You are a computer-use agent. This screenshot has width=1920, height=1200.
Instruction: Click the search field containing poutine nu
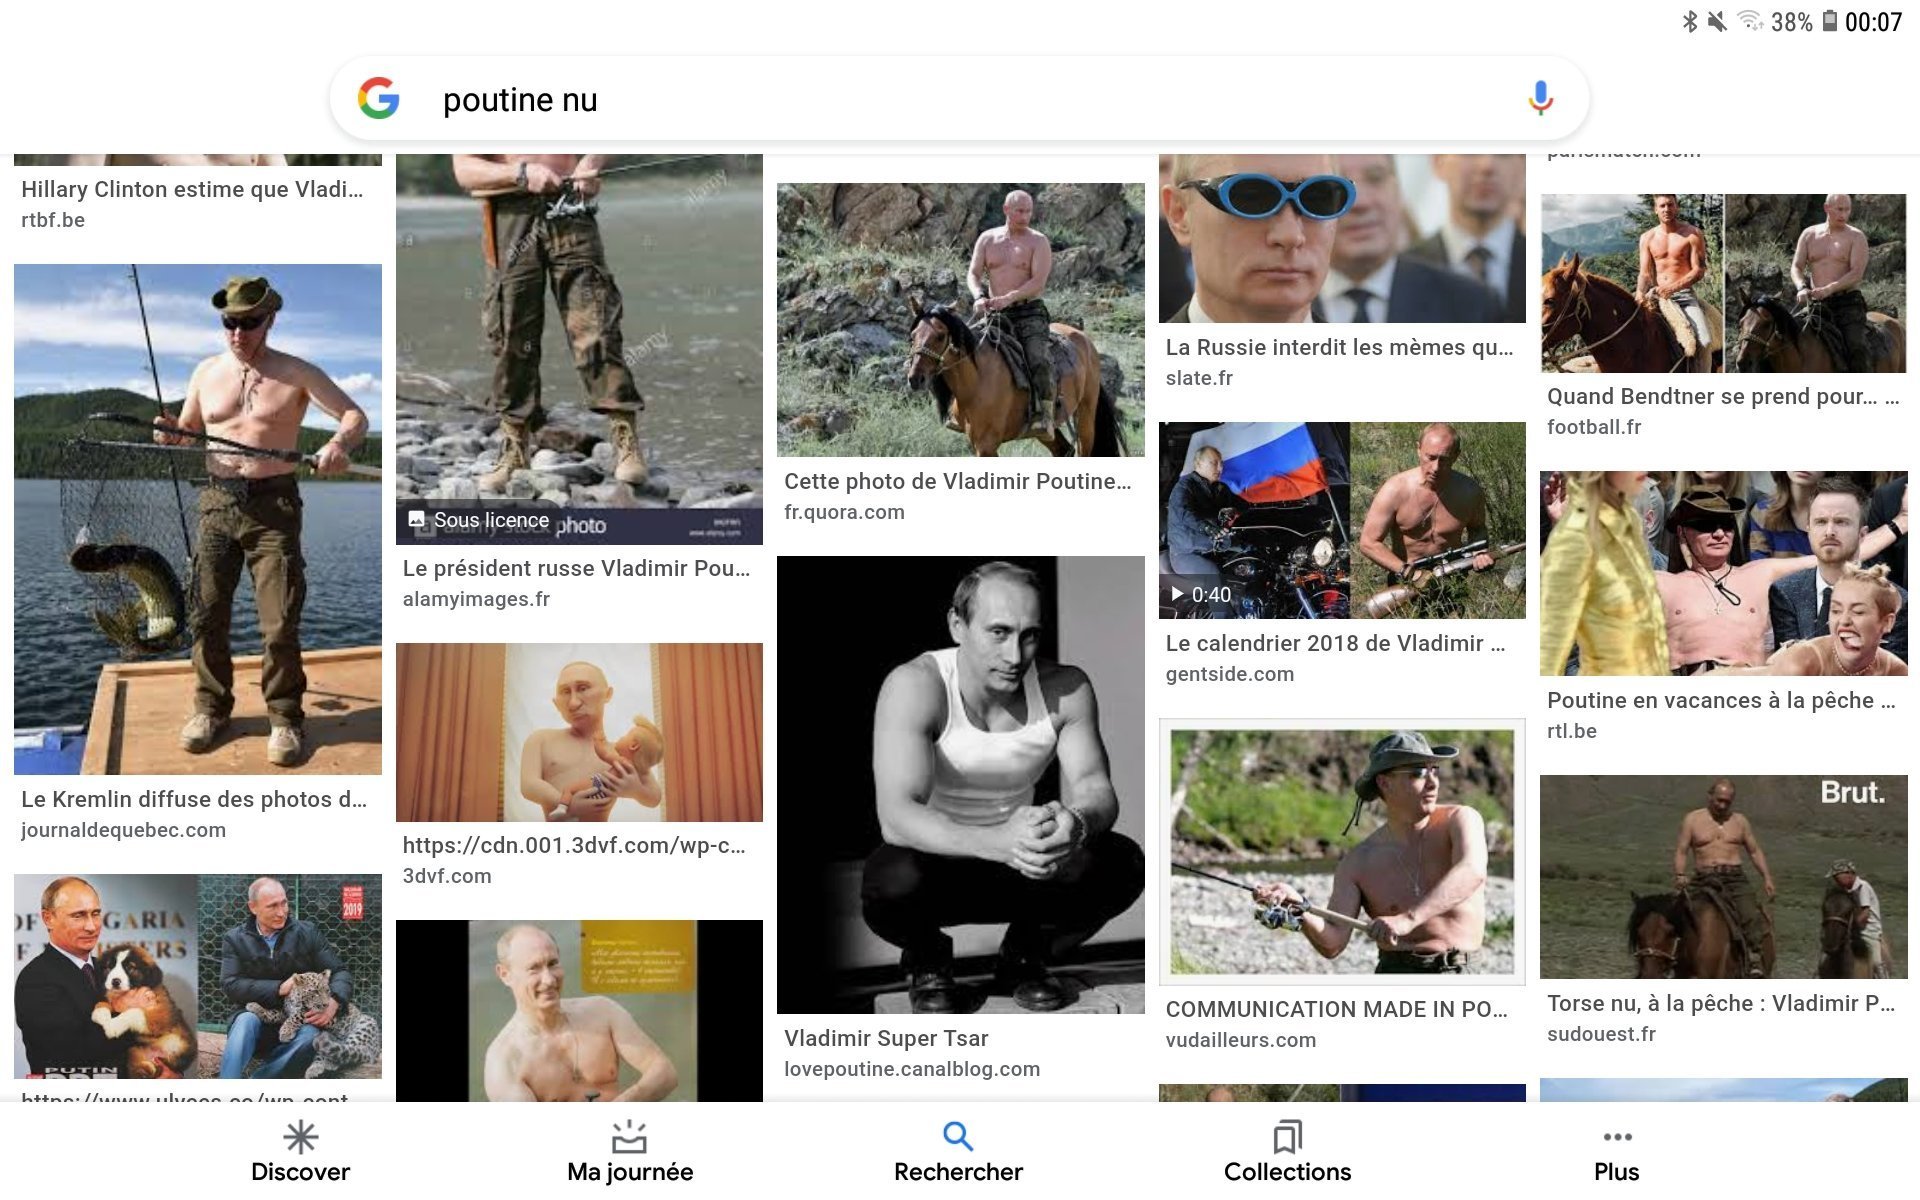point(960,99)
